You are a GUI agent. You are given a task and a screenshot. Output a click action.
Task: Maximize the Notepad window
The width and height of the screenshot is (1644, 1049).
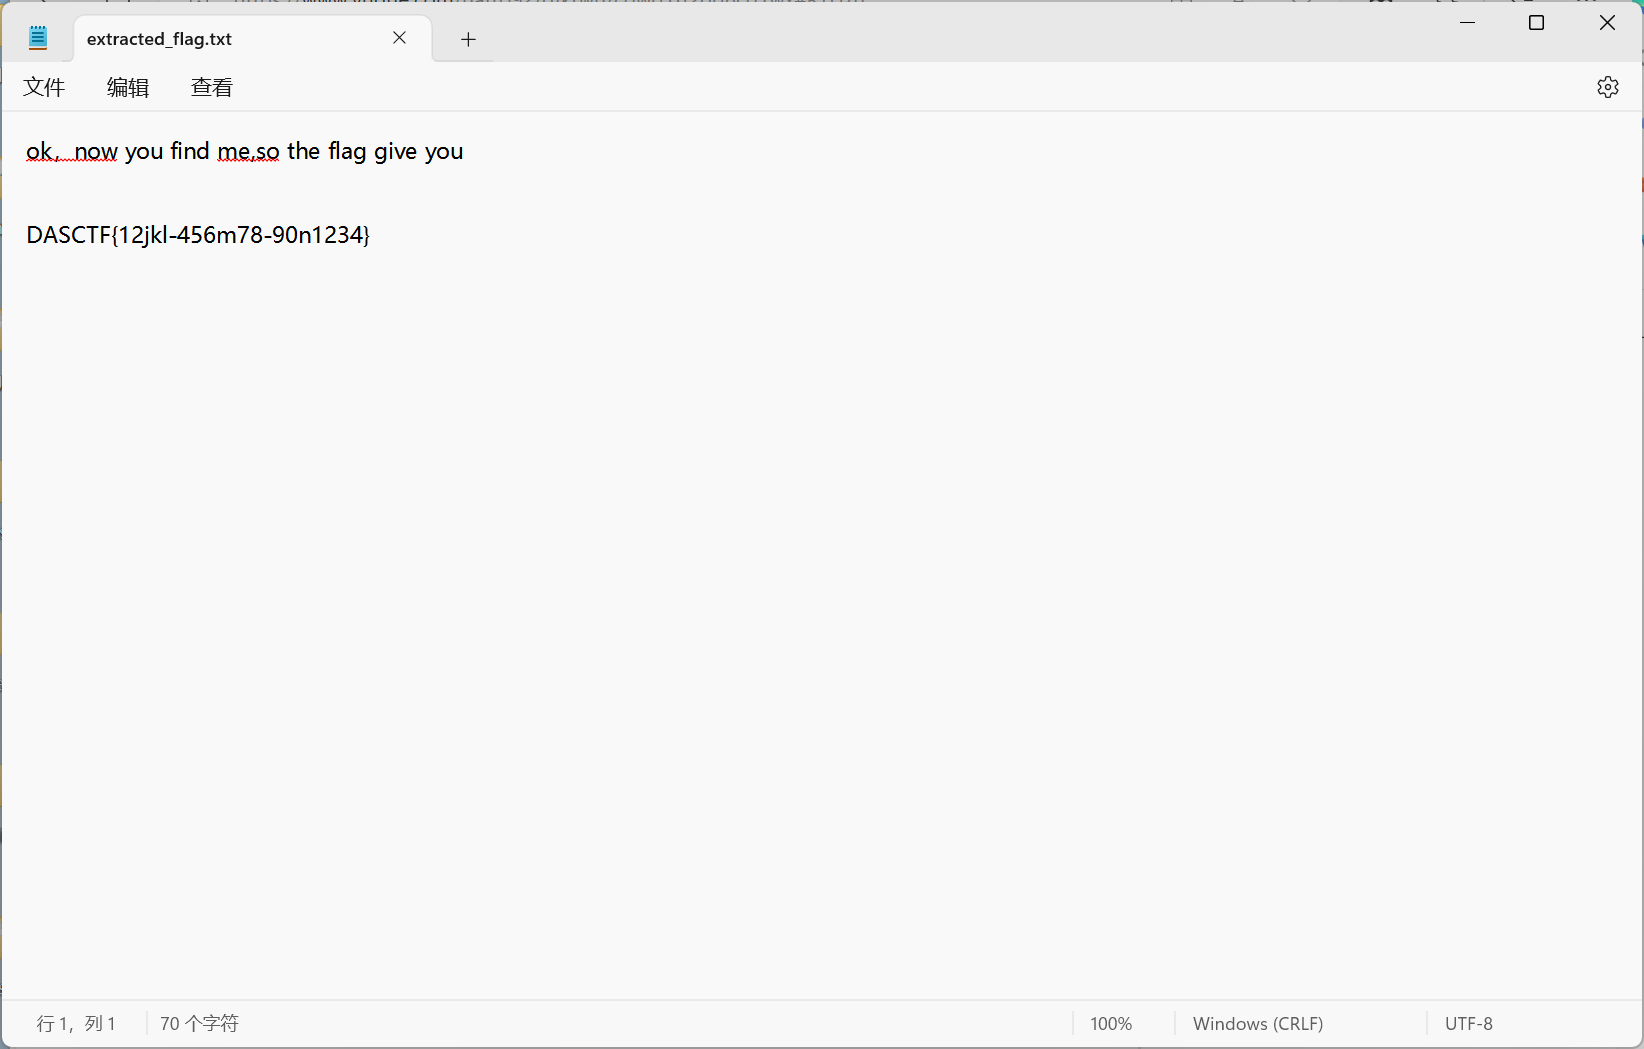[x=1536, y=23]
